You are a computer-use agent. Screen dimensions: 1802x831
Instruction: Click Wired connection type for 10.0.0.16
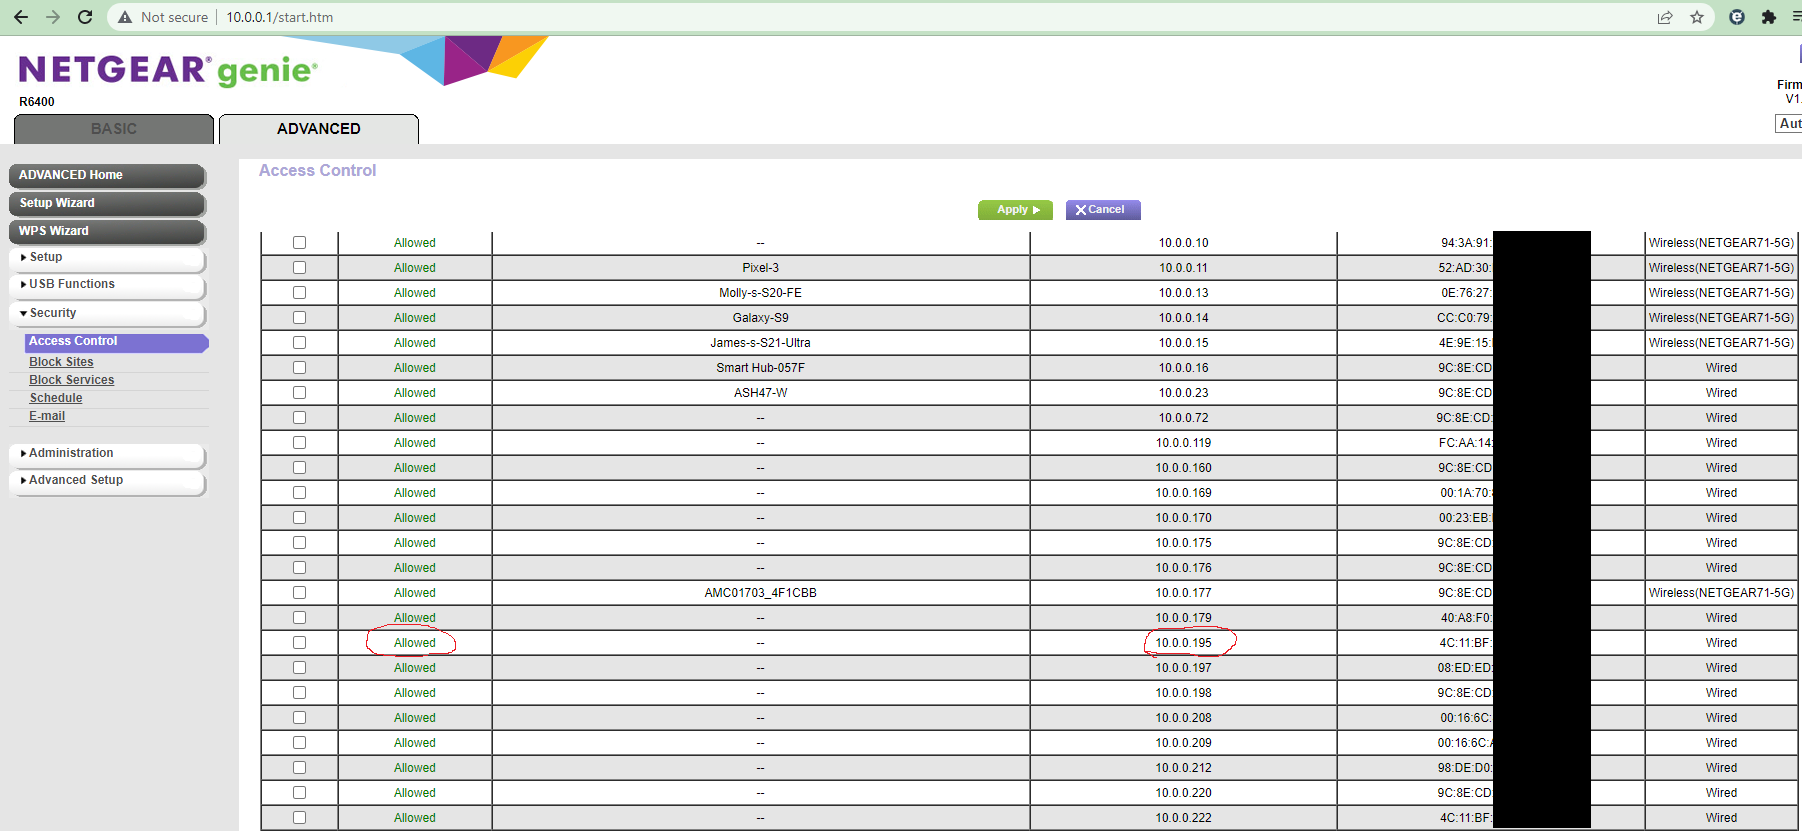pos(1721,368)
